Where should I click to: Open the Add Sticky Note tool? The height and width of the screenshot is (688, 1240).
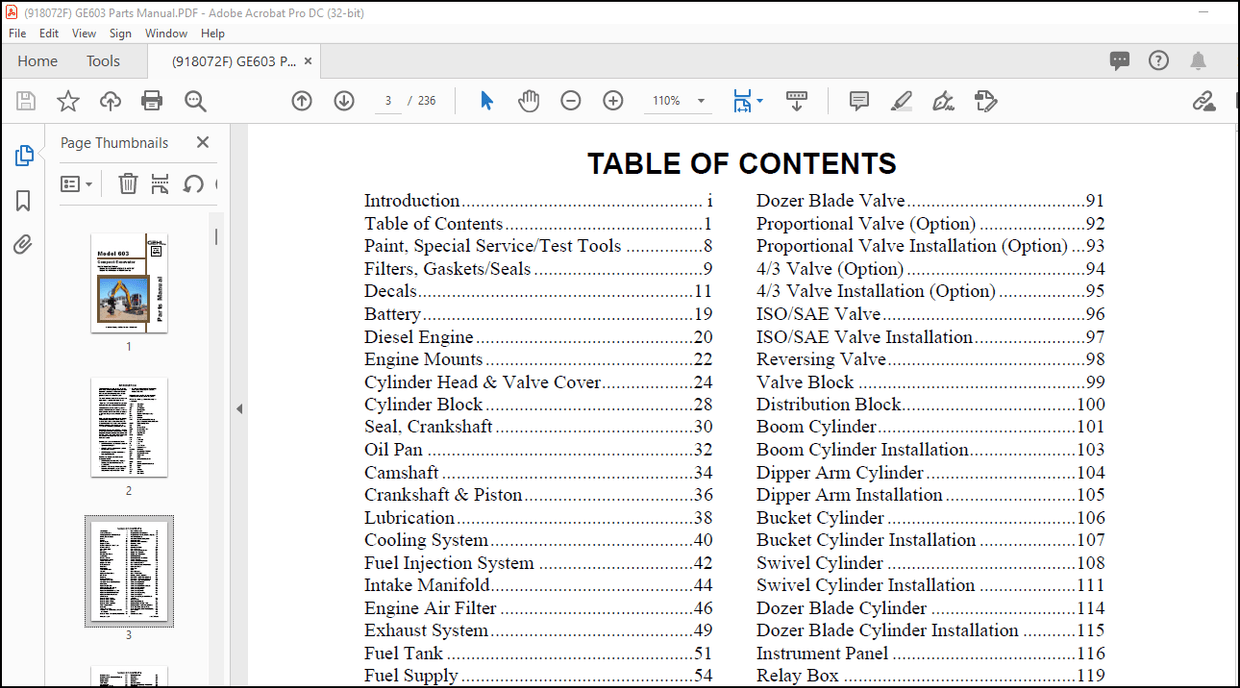pos(858,100)
